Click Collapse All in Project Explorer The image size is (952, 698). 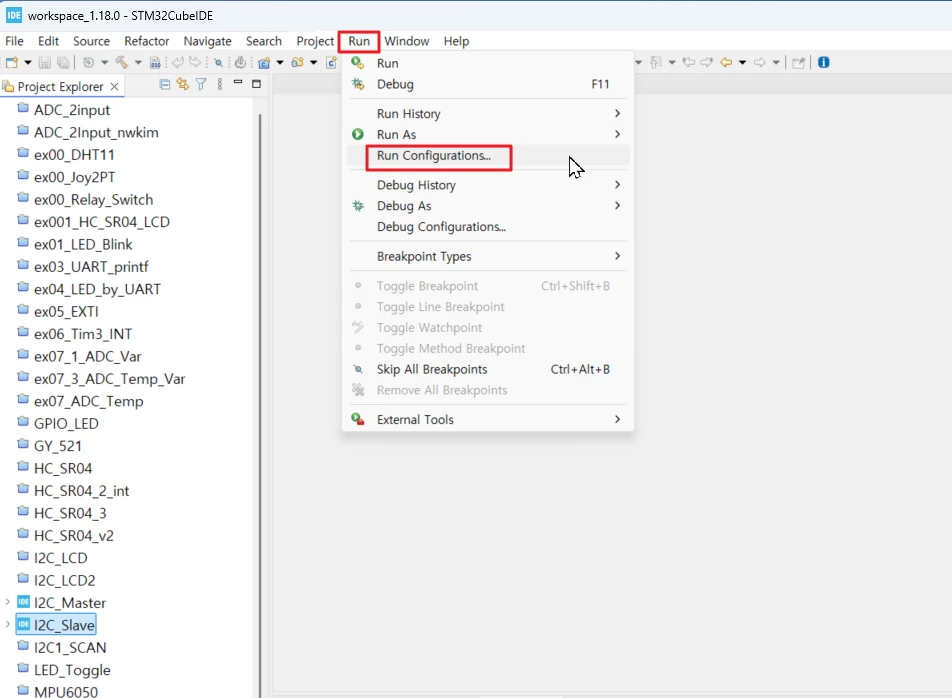pyautogui.click(x=165, y=84)
